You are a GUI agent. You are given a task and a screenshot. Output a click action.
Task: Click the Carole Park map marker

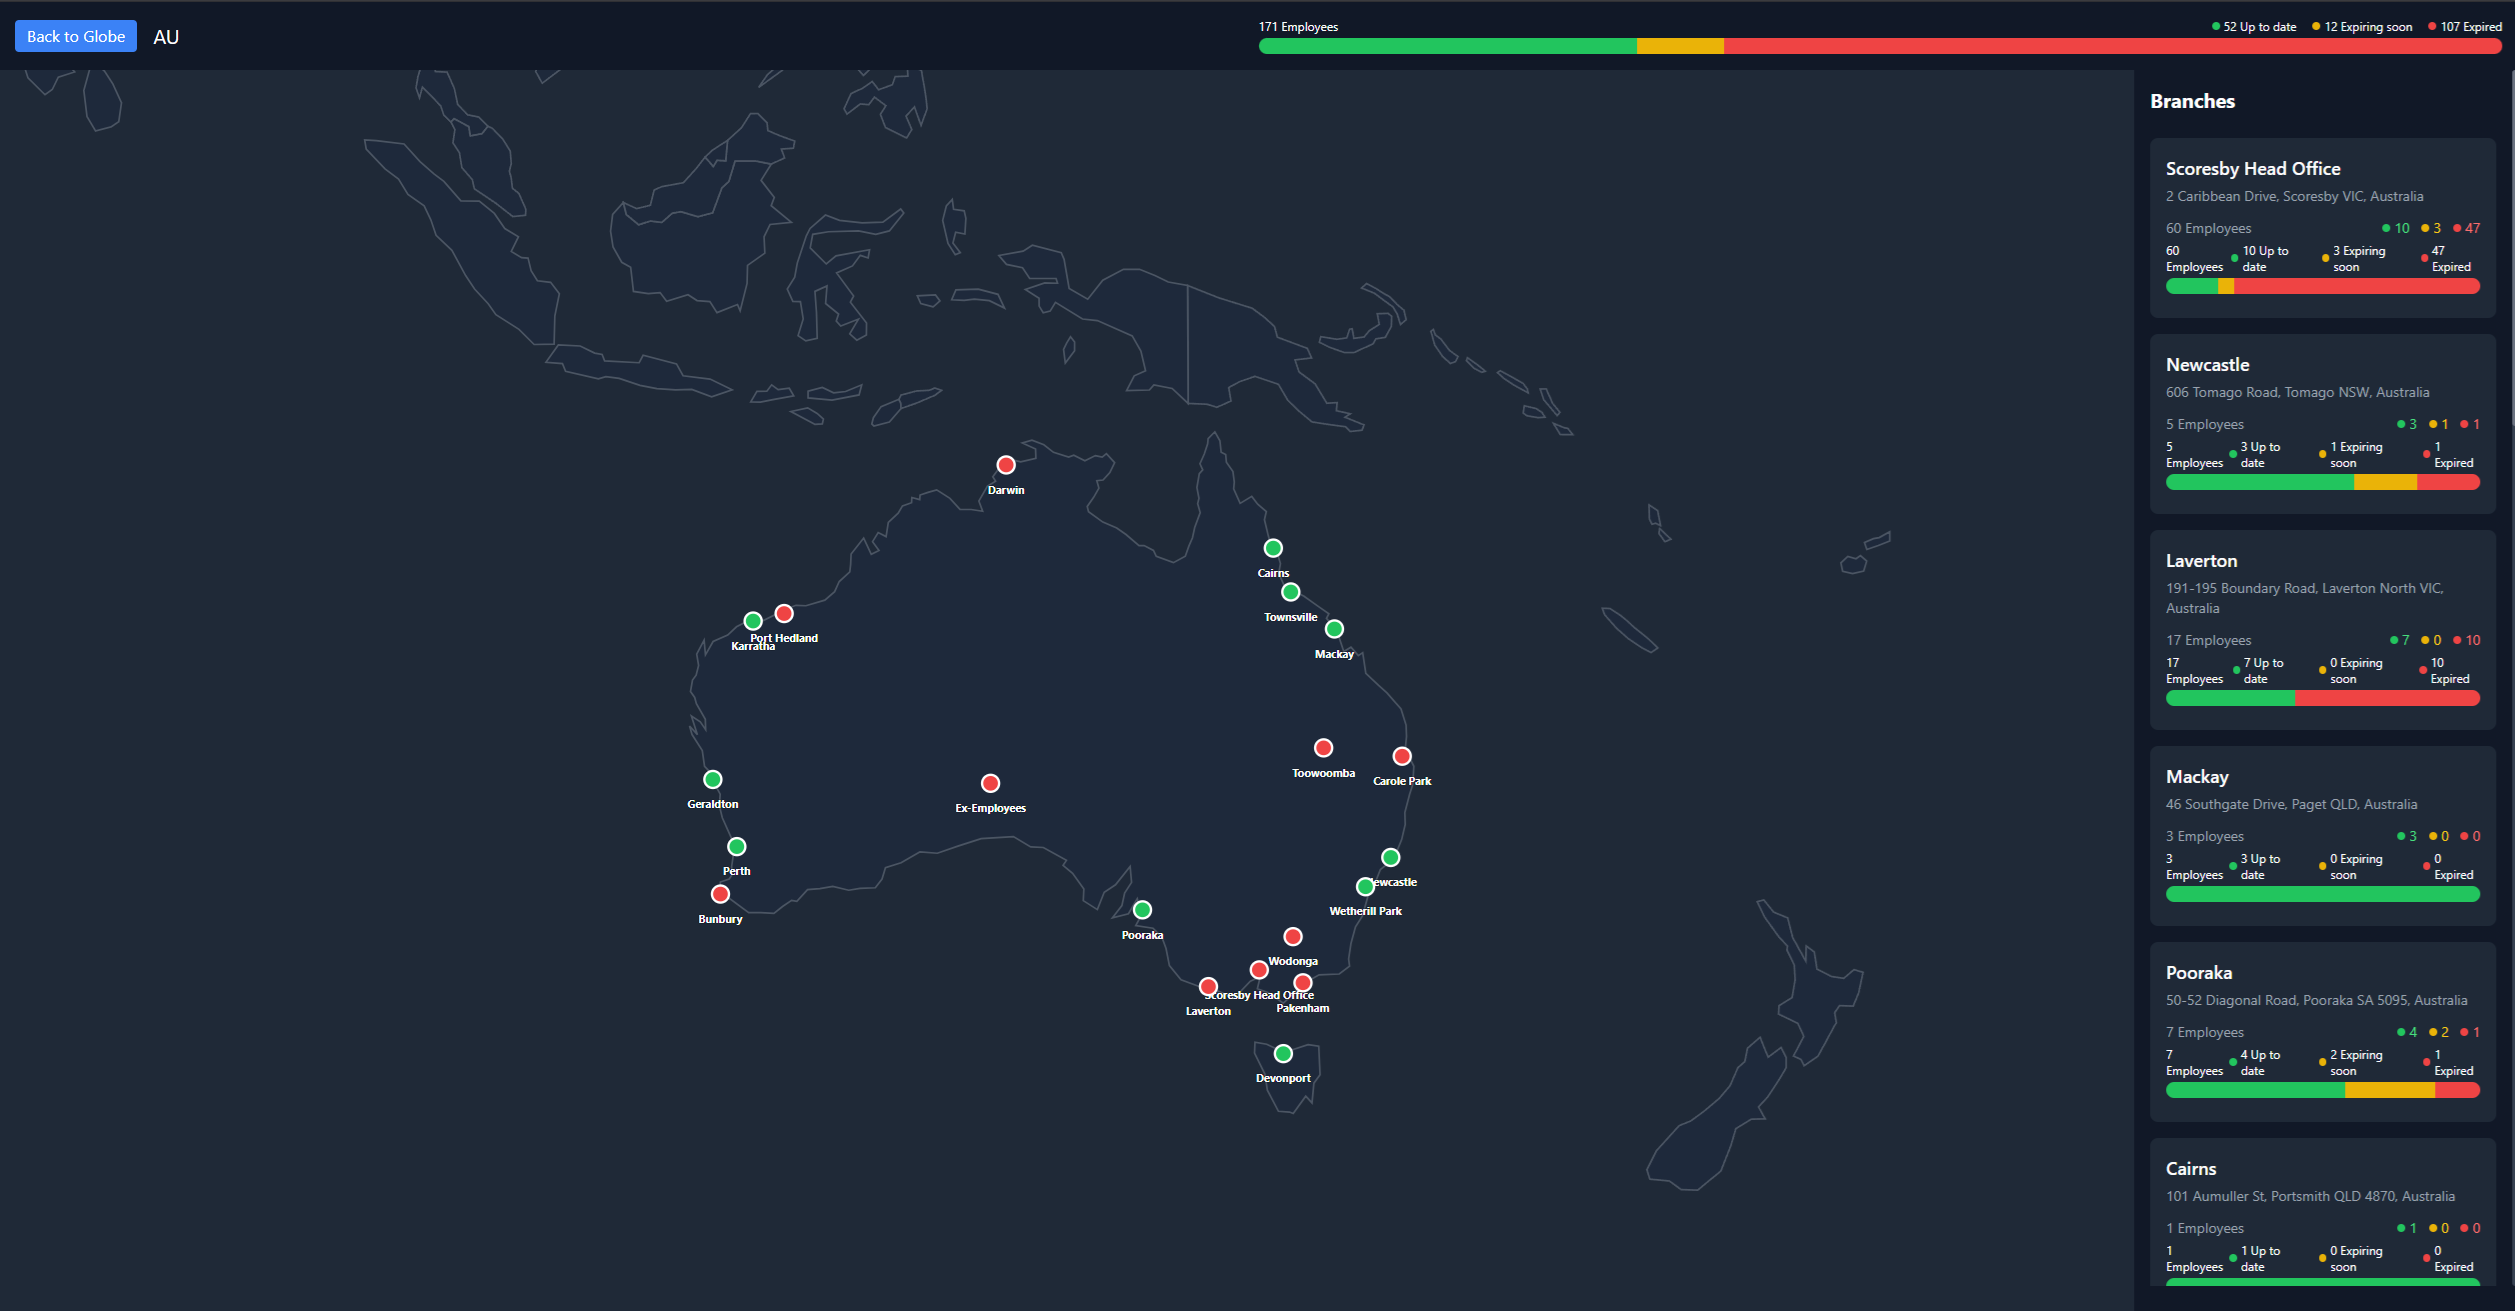(x=1402, y=756)
